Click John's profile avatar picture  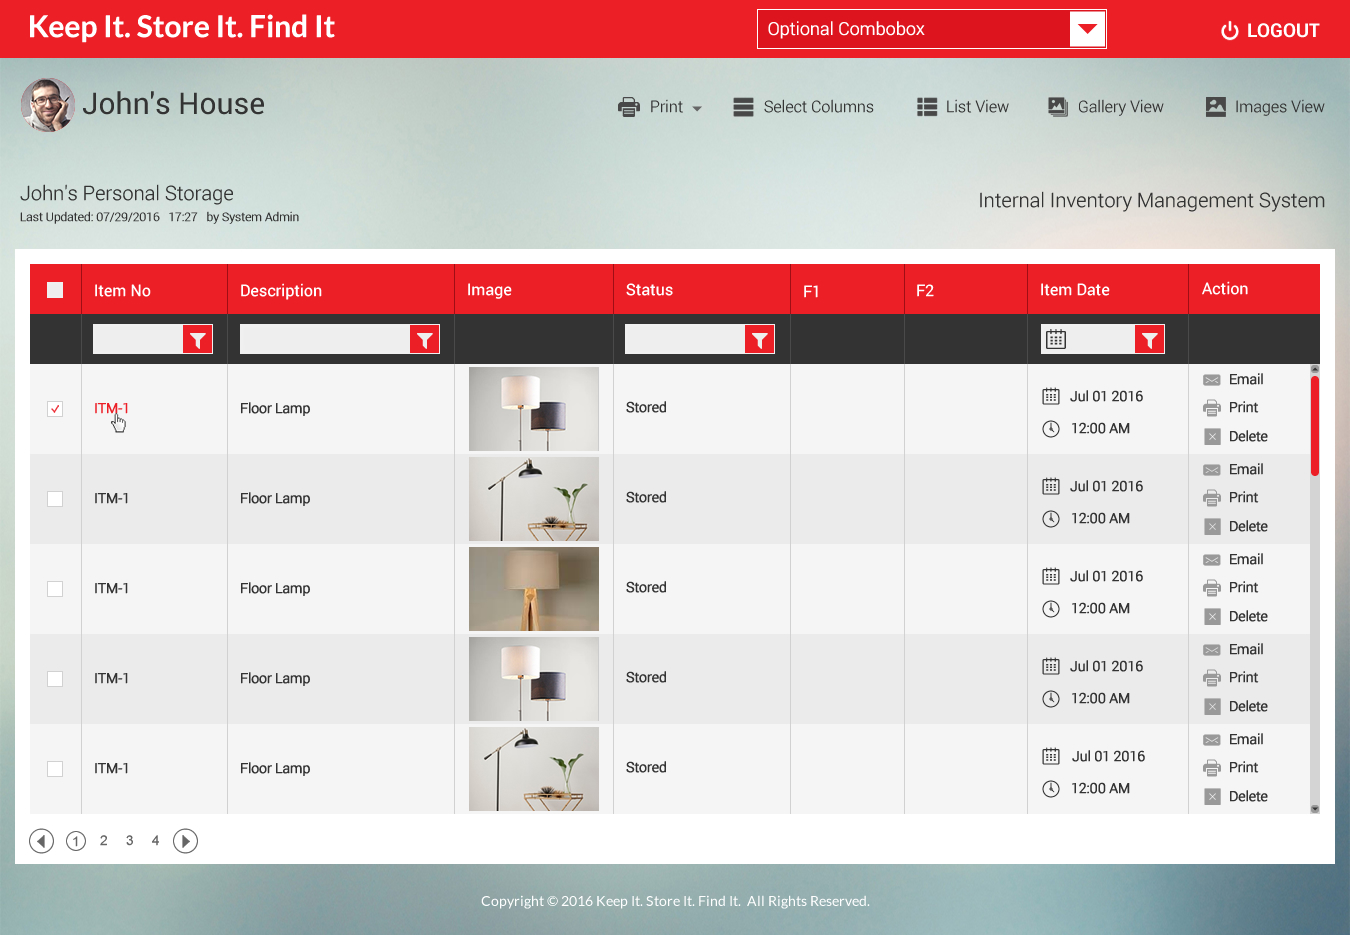48,105
